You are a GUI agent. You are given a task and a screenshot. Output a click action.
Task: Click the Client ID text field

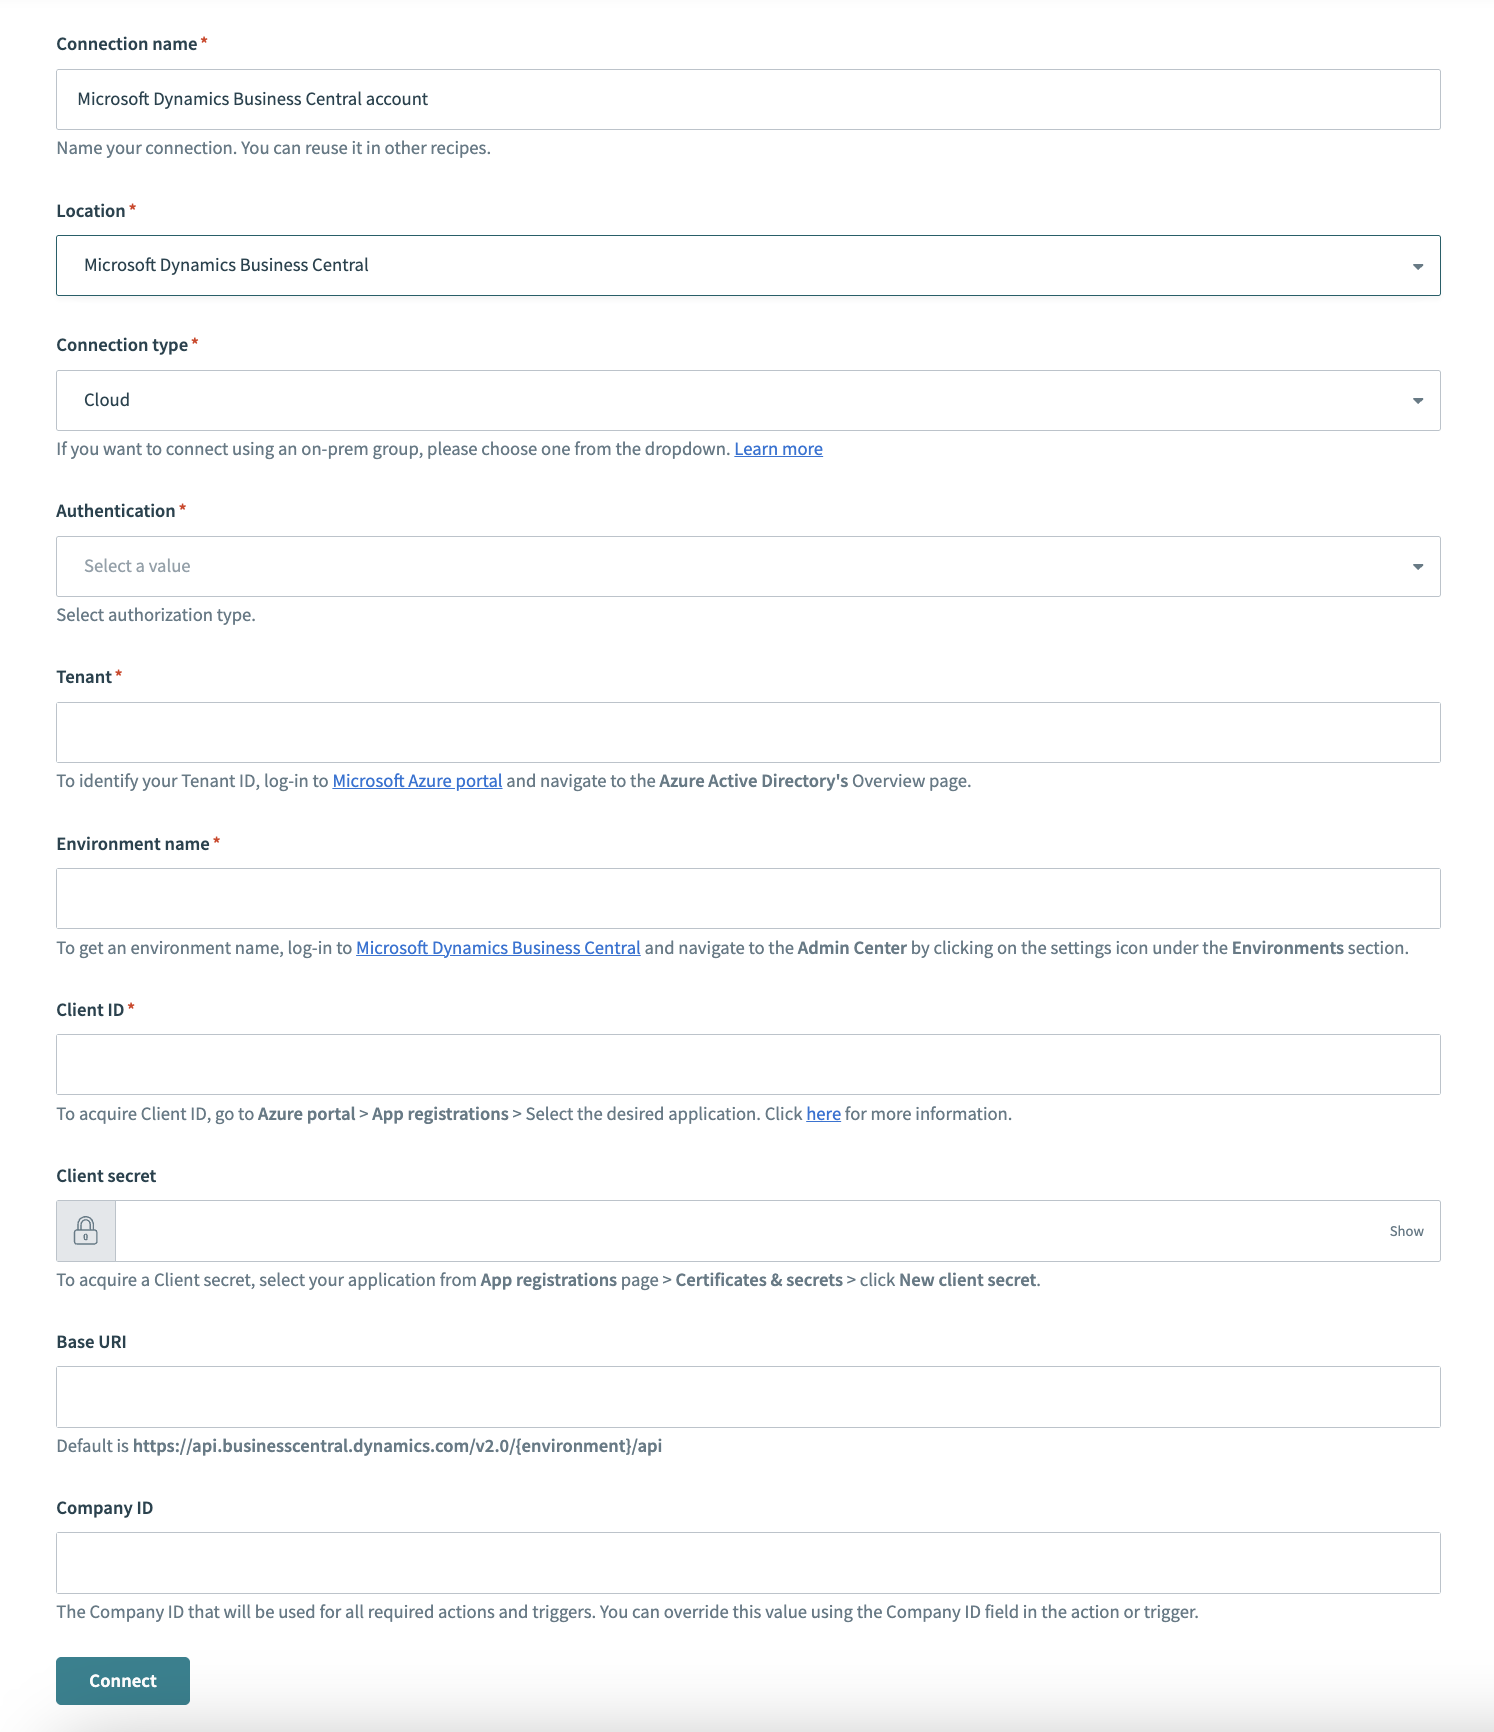point(747,1064)
